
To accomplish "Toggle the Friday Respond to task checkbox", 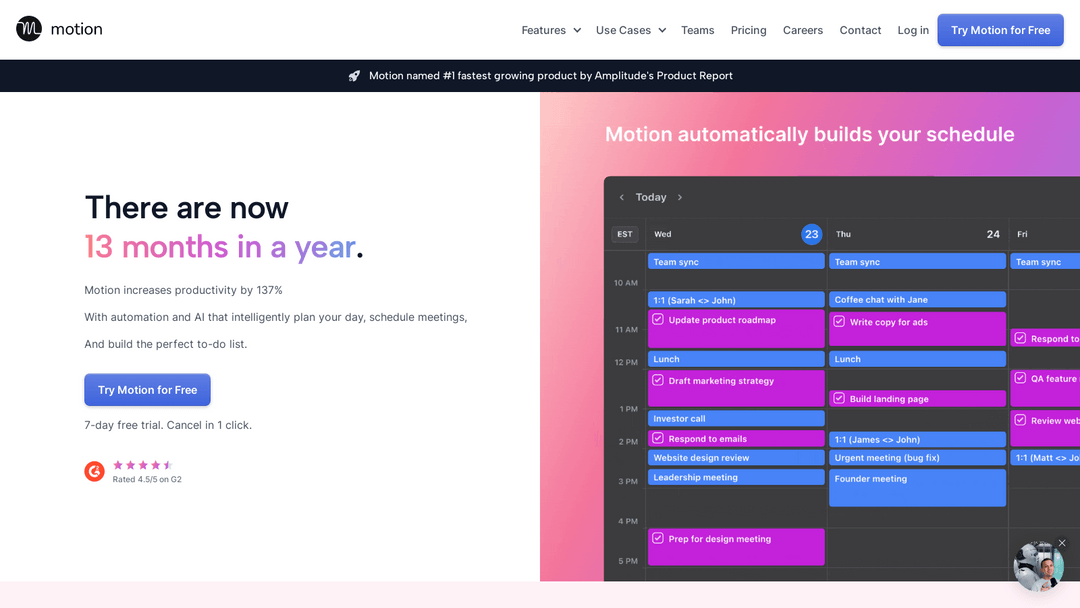I will point(1020,338).
